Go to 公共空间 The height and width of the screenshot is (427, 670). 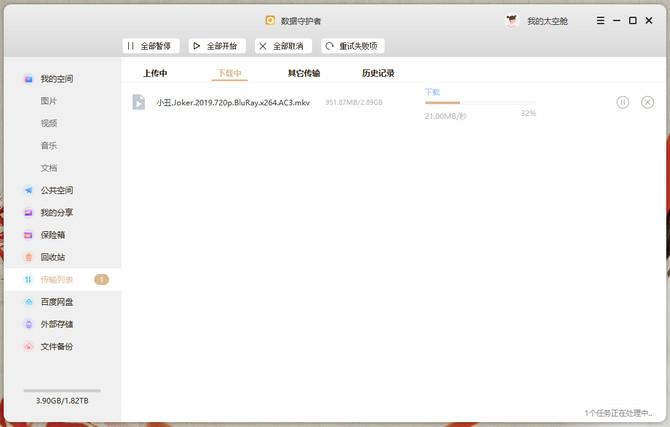(x=57, y=190)
